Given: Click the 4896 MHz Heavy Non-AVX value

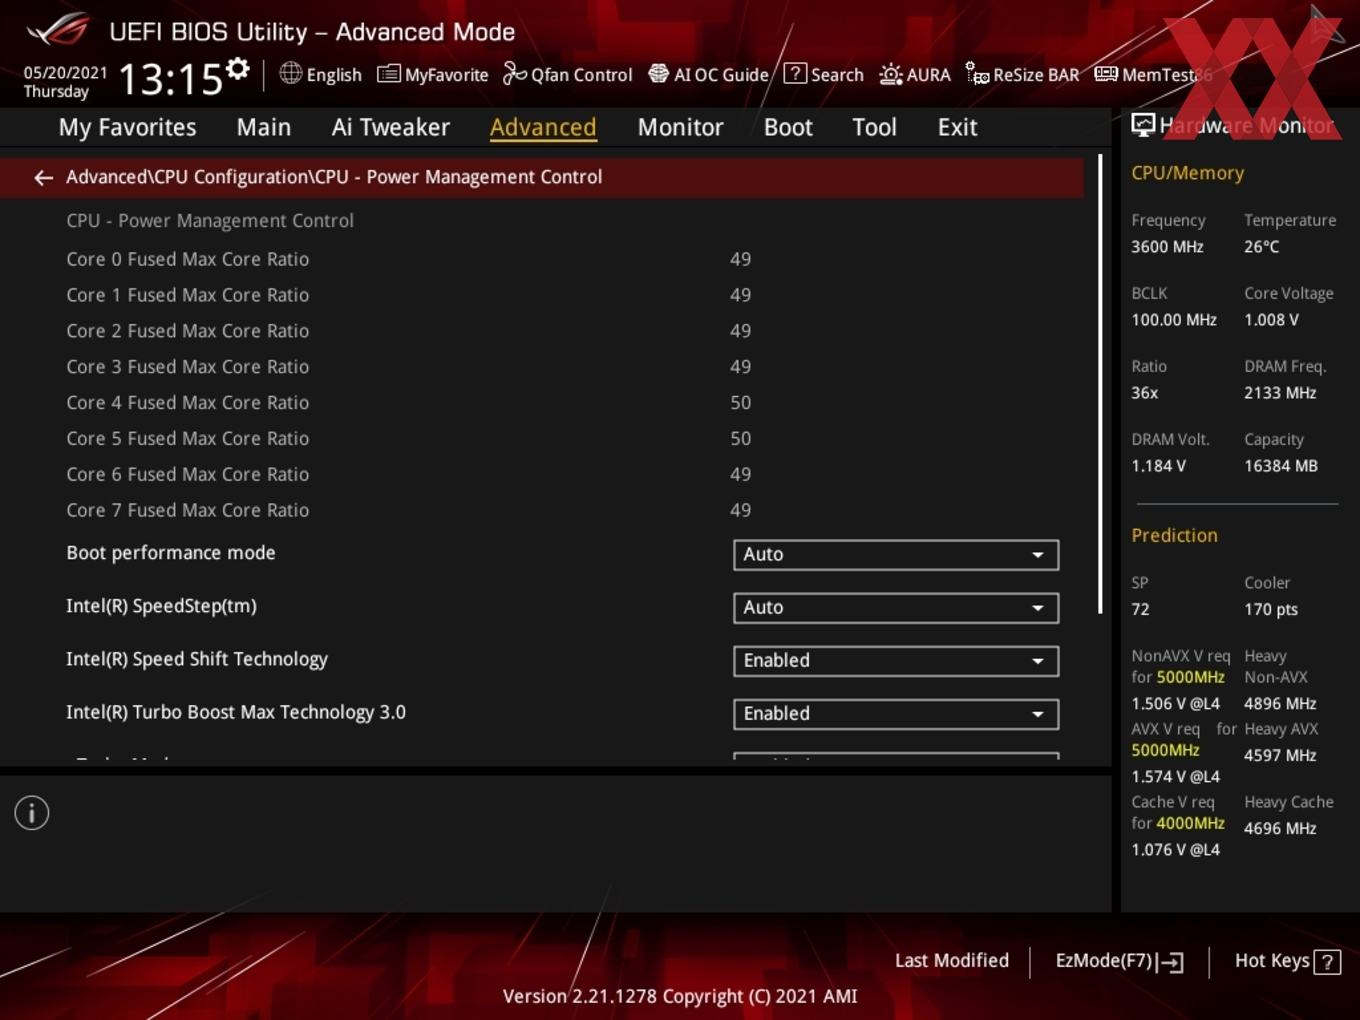Looking at the screenshot, I should [1280, 704].
